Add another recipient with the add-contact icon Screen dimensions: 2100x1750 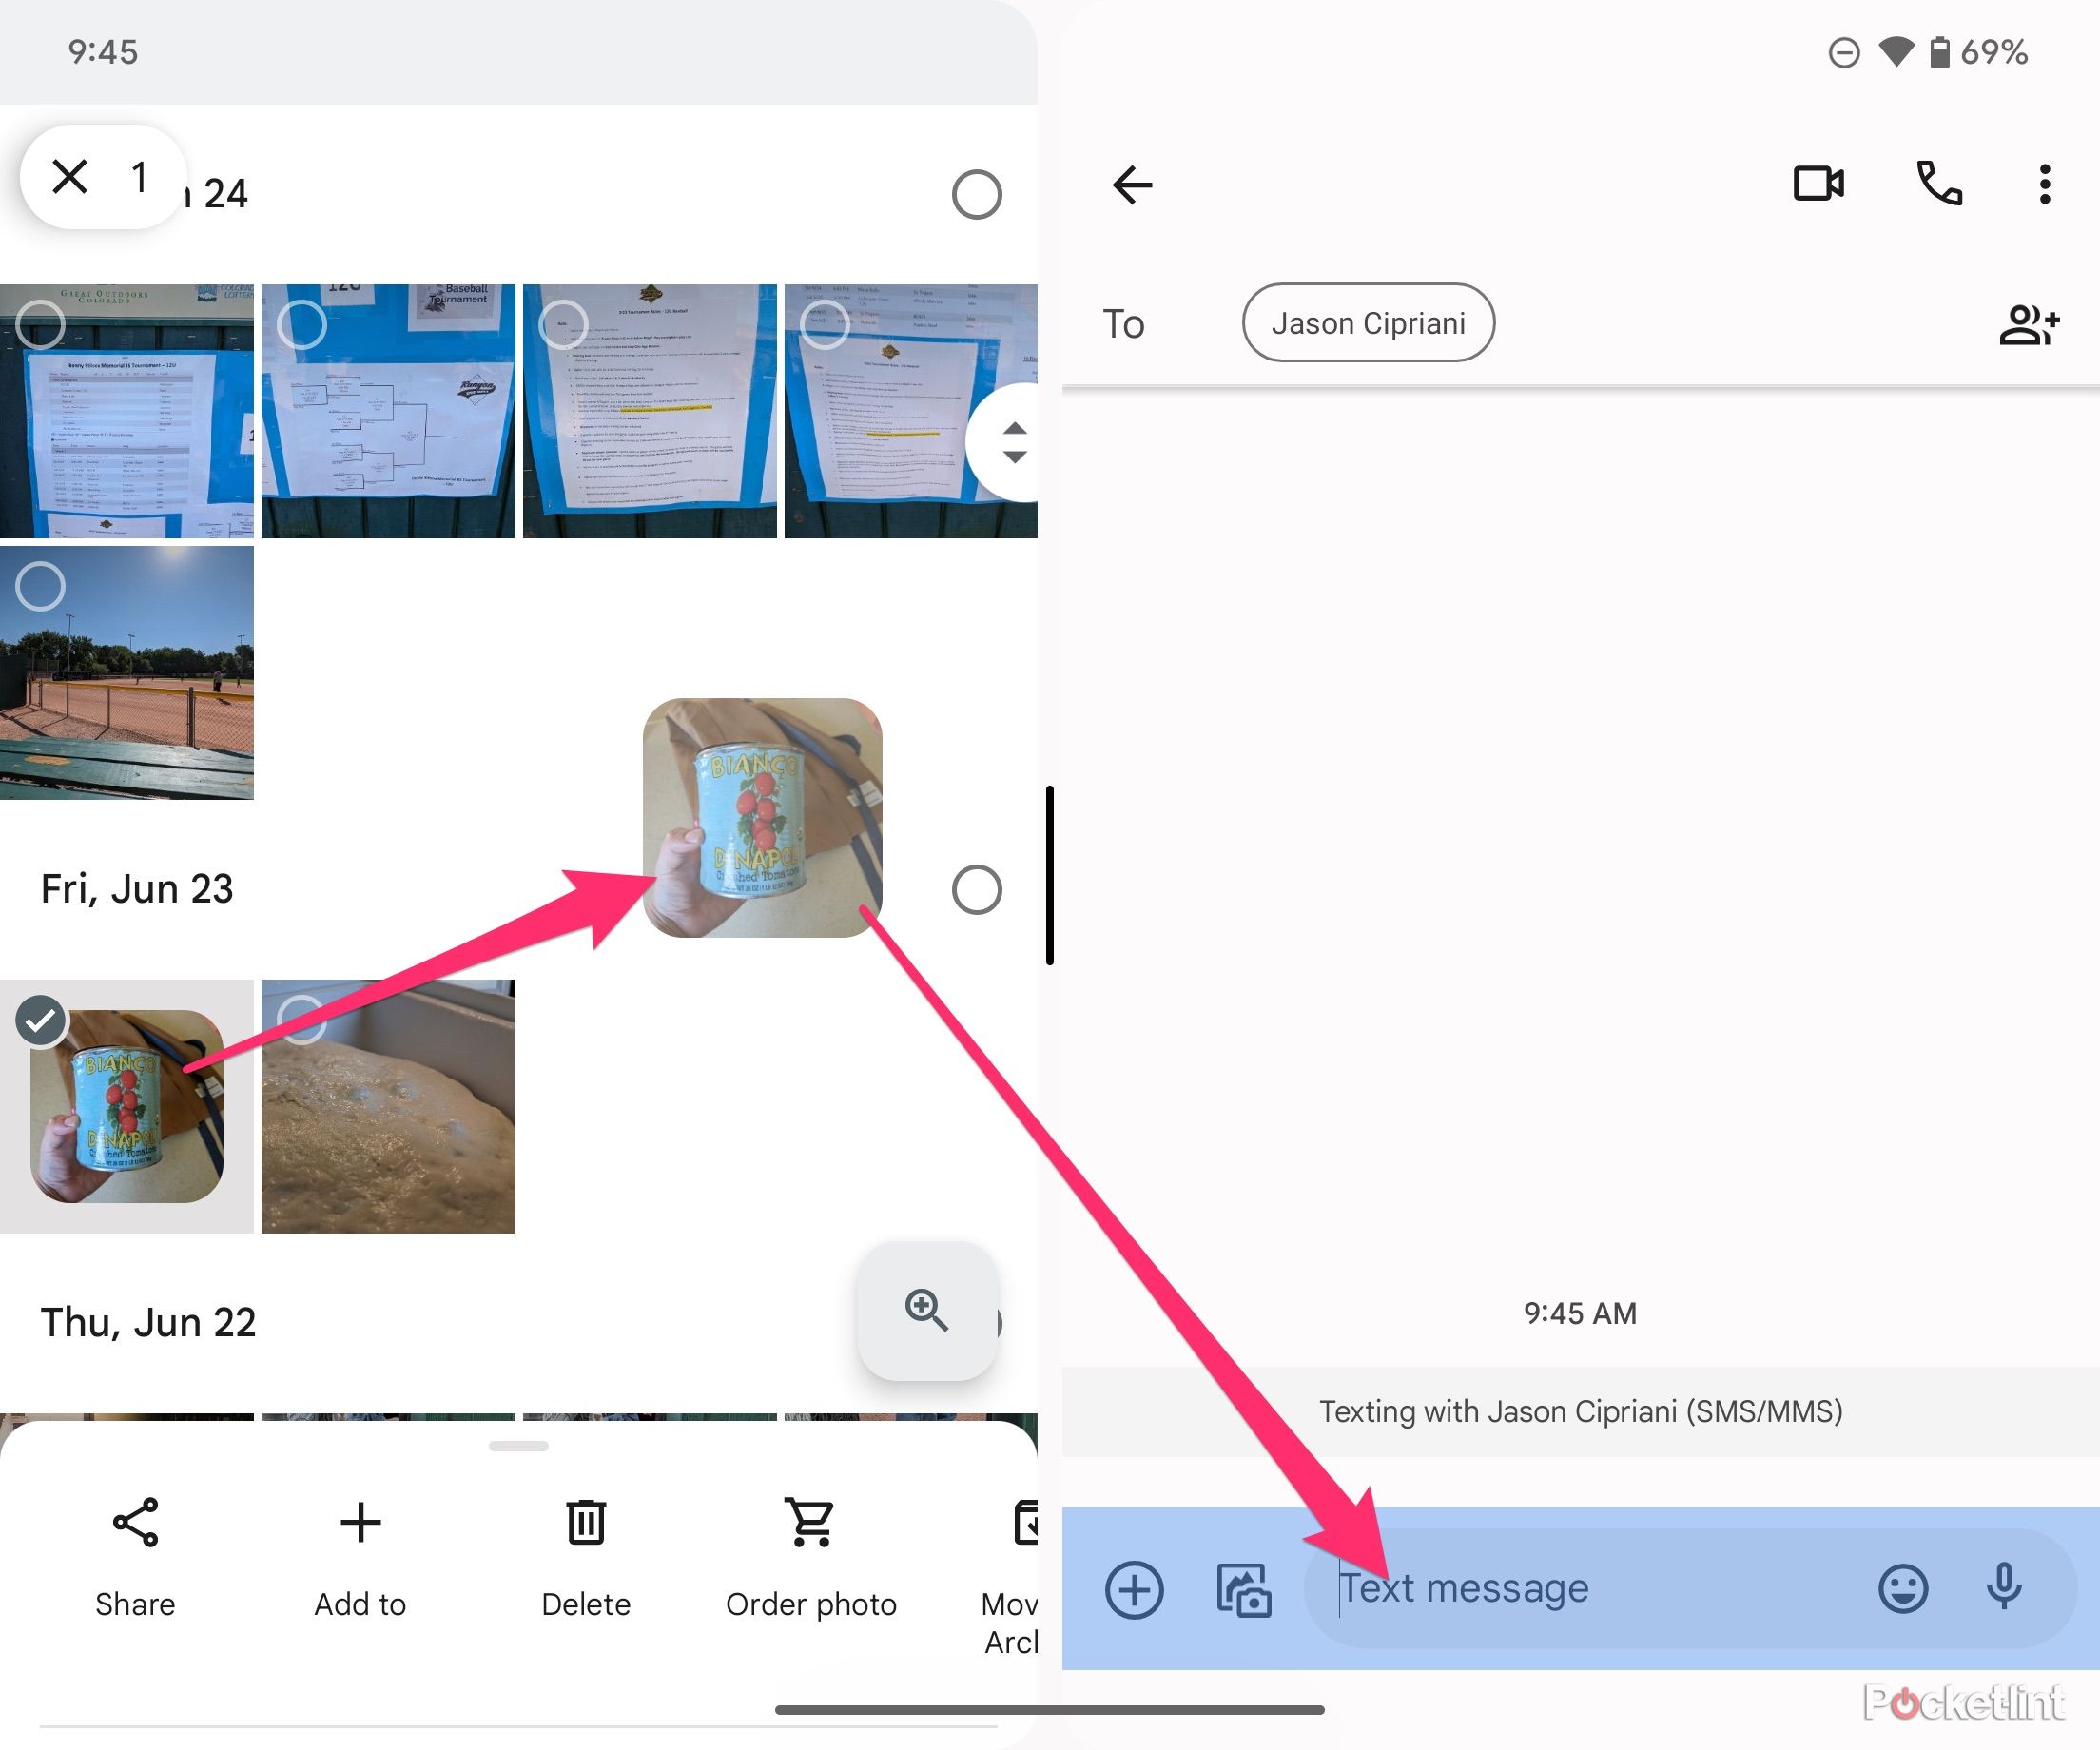pyautogui.click(x=2030, y=322)
